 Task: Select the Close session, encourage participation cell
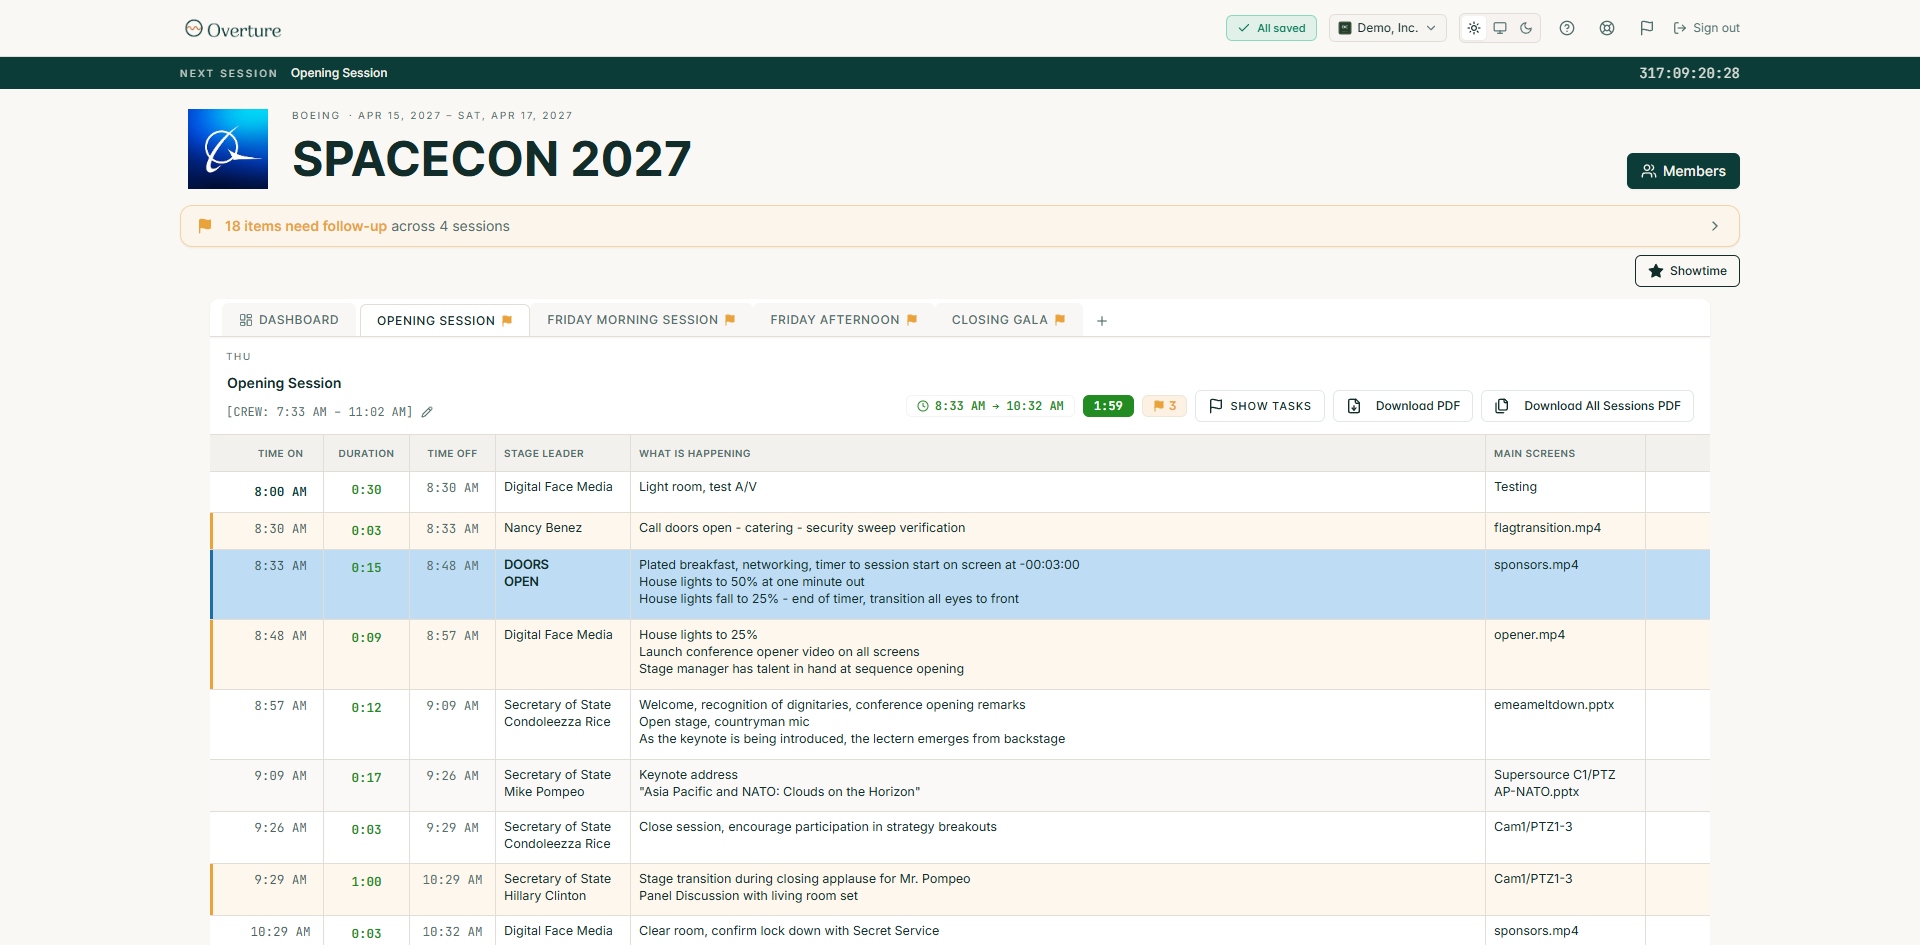[x=1057, y=838]
